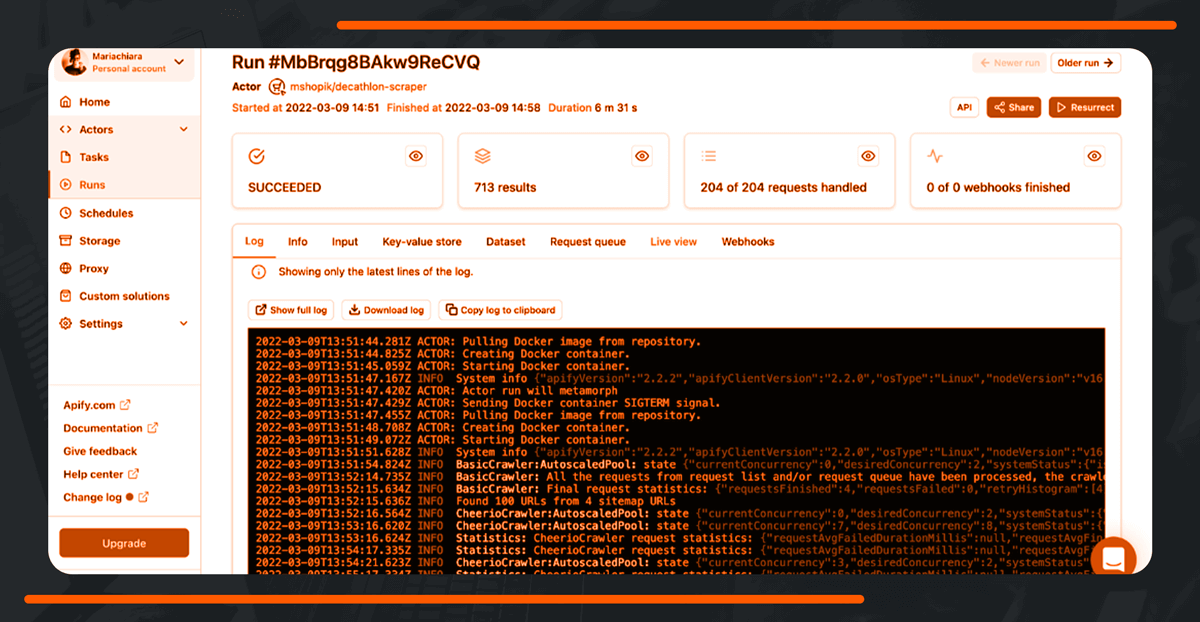Open the Give feedback link
Viewport: 1200px width, 622px height.
(100, 451)
